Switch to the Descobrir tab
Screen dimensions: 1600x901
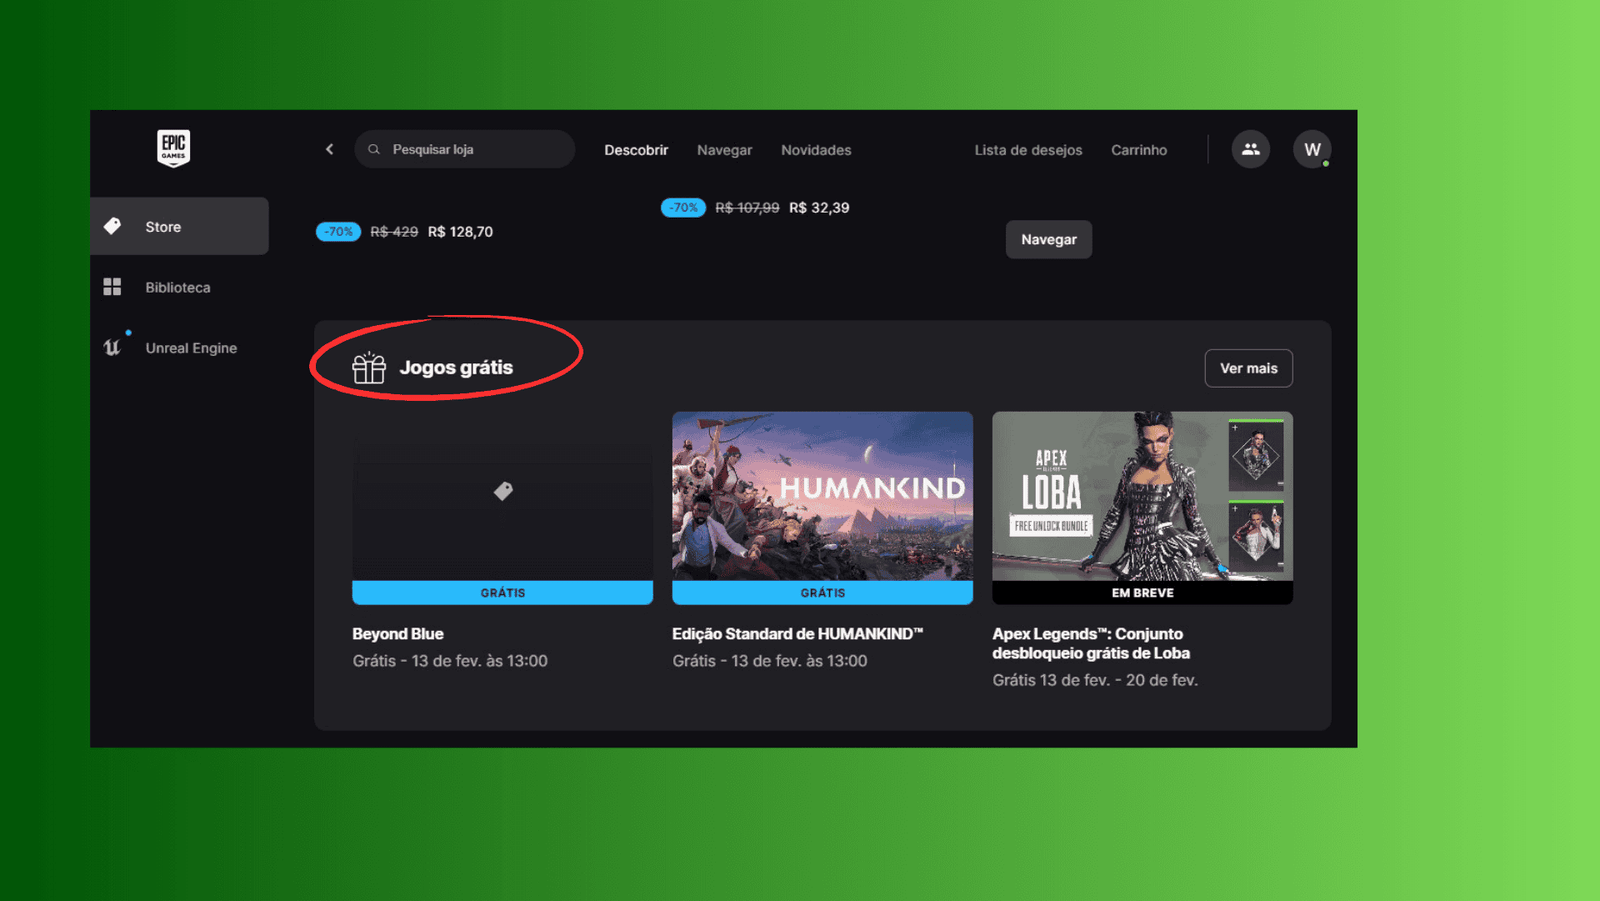(636, 150)
